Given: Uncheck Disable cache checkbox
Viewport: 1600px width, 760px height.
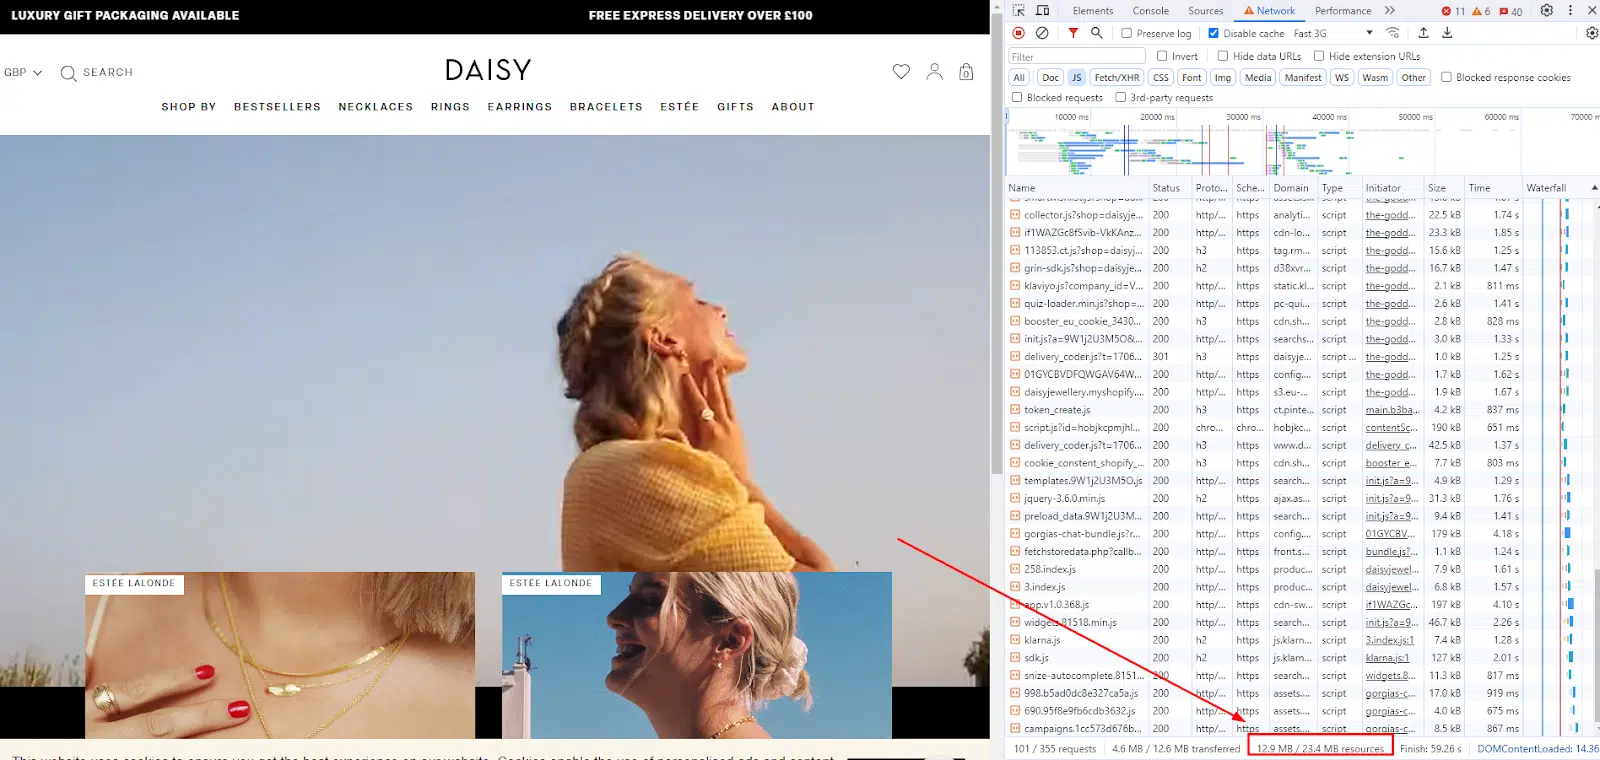Looking at the screenshot, I should pos(1214,33).
